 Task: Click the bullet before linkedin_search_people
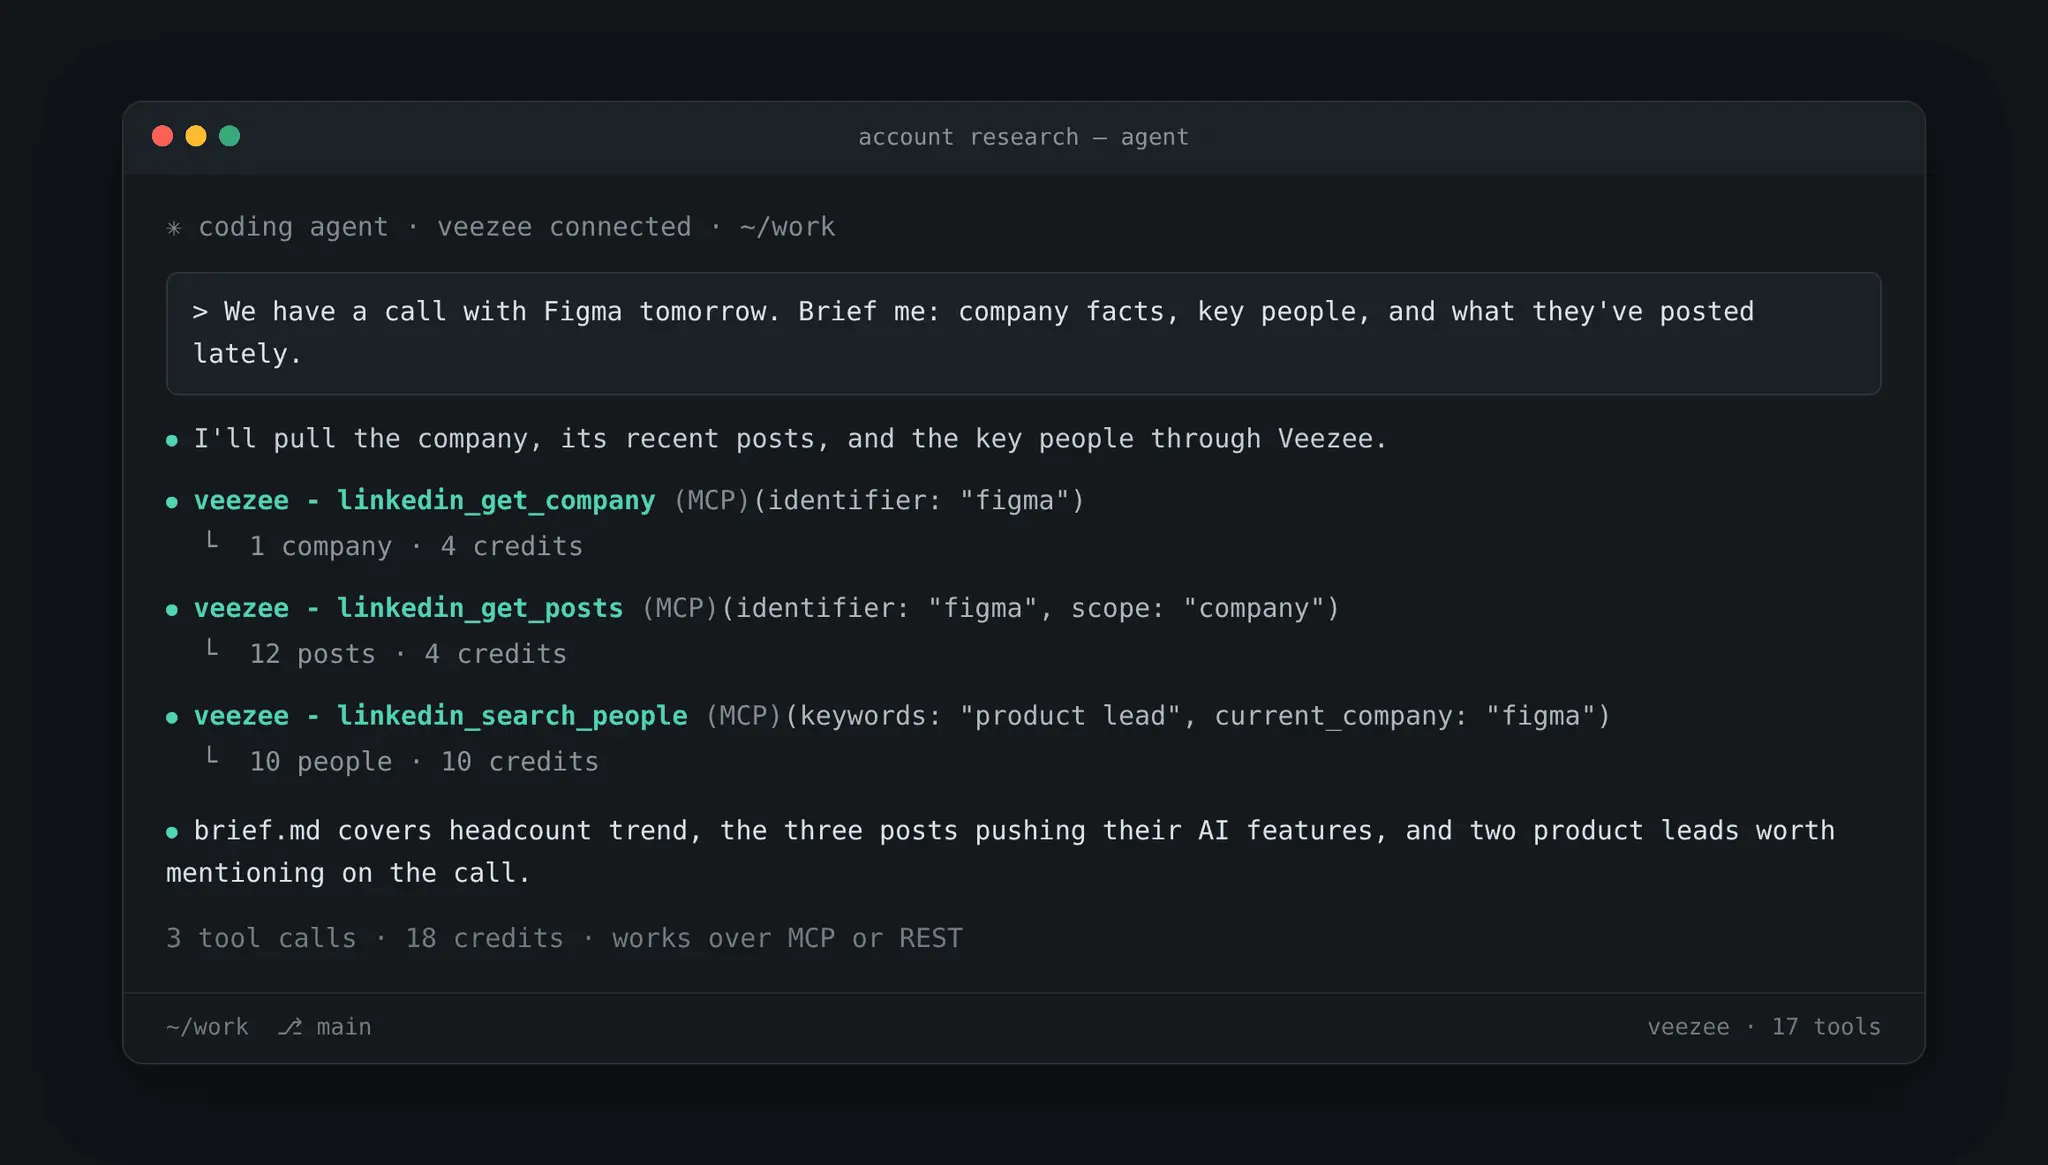pyautogui.click(x=172, y=718)
